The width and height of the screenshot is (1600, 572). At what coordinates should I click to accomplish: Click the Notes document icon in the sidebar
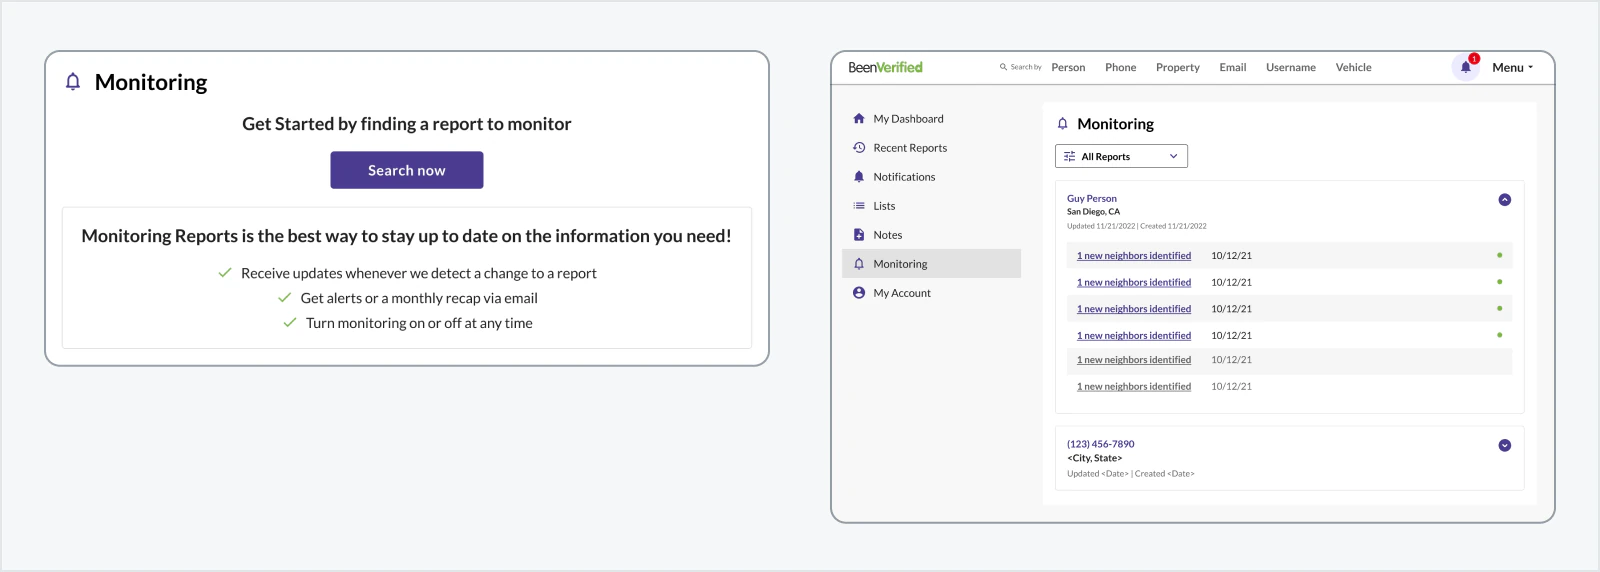[x=859, y=234]
